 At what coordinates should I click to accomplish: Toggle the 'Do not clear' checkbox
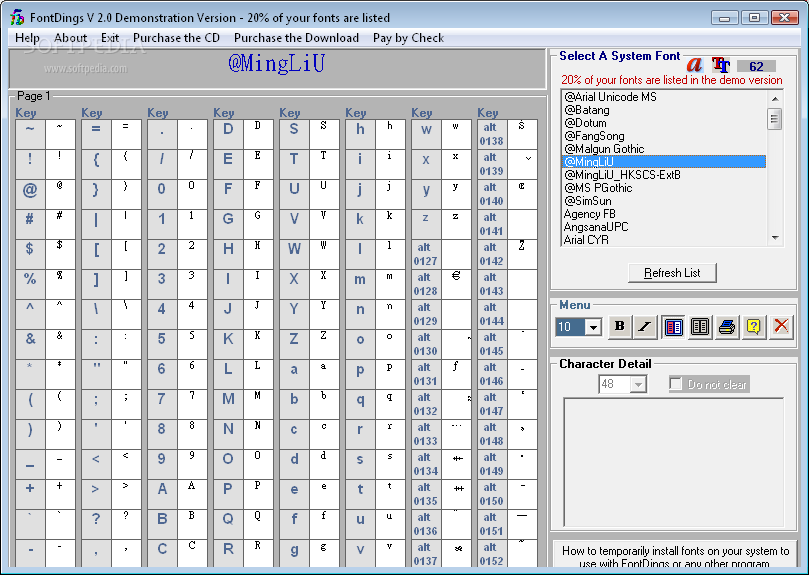click(x=675, y=384)
